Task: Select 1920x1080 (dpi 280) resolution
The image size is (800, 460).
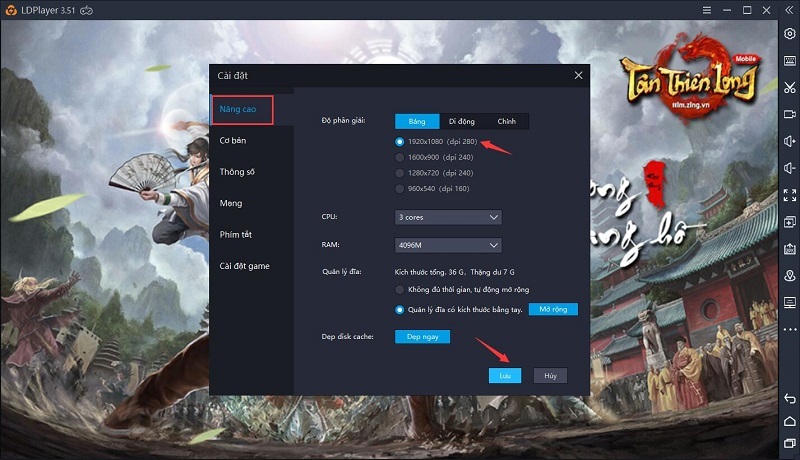Action: (436, 141)
